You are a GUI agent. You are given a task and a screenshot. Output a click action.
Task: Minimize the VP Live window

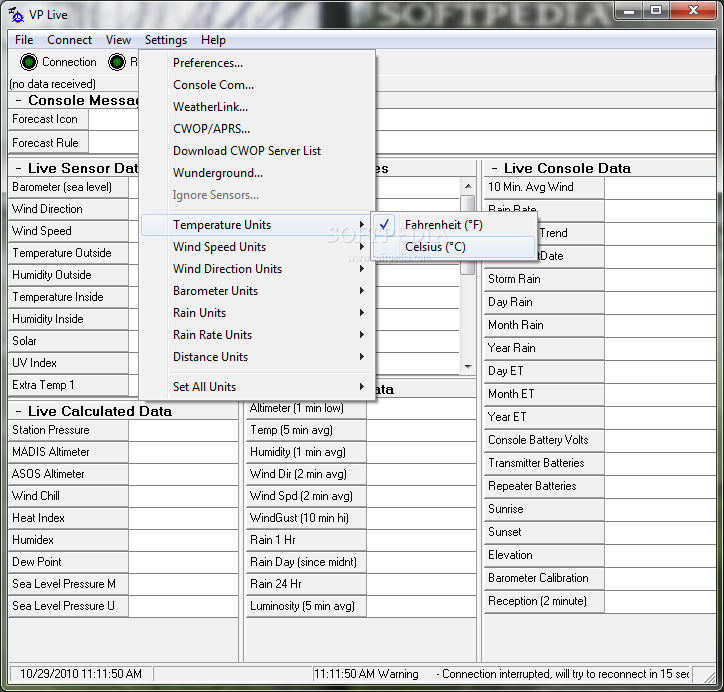(629, 11)
